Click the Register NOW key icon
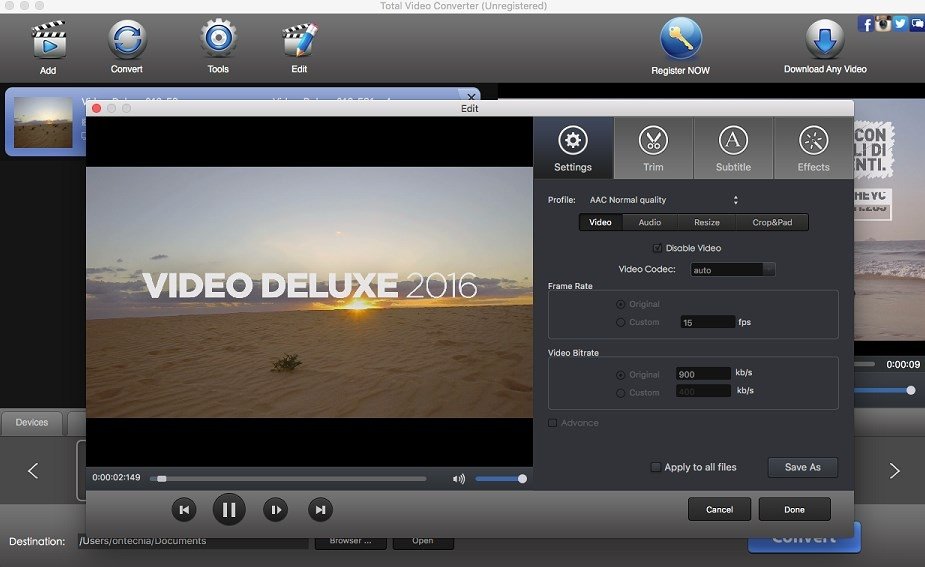Viewport: 925px width, 567px height. click(x=680, y=39)
